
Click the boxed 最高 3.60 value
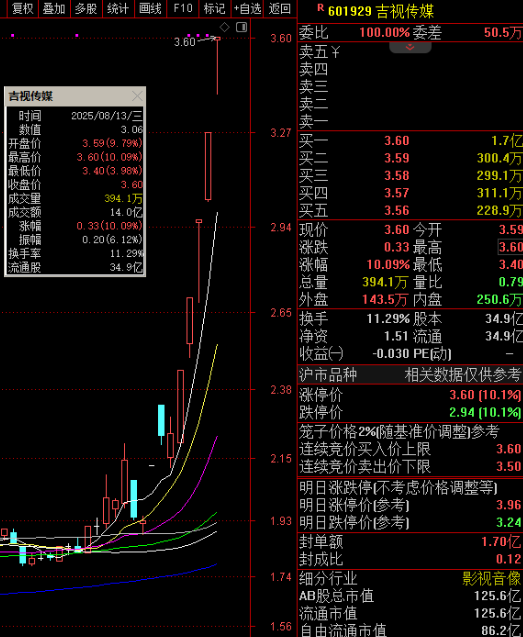pos(510,247)
